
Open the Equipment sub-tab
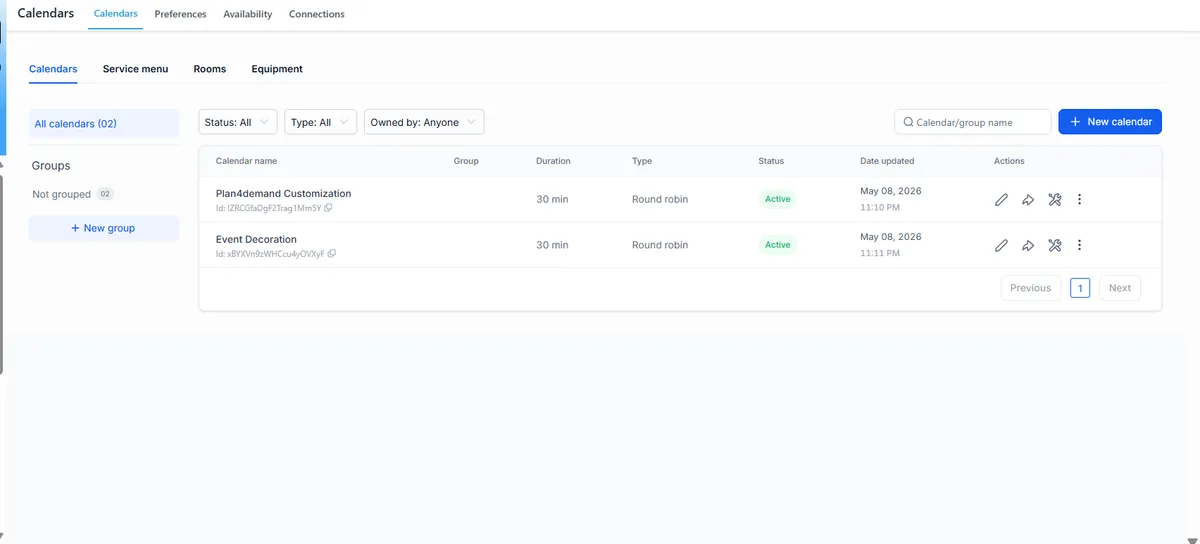click(x=277, y=69)
